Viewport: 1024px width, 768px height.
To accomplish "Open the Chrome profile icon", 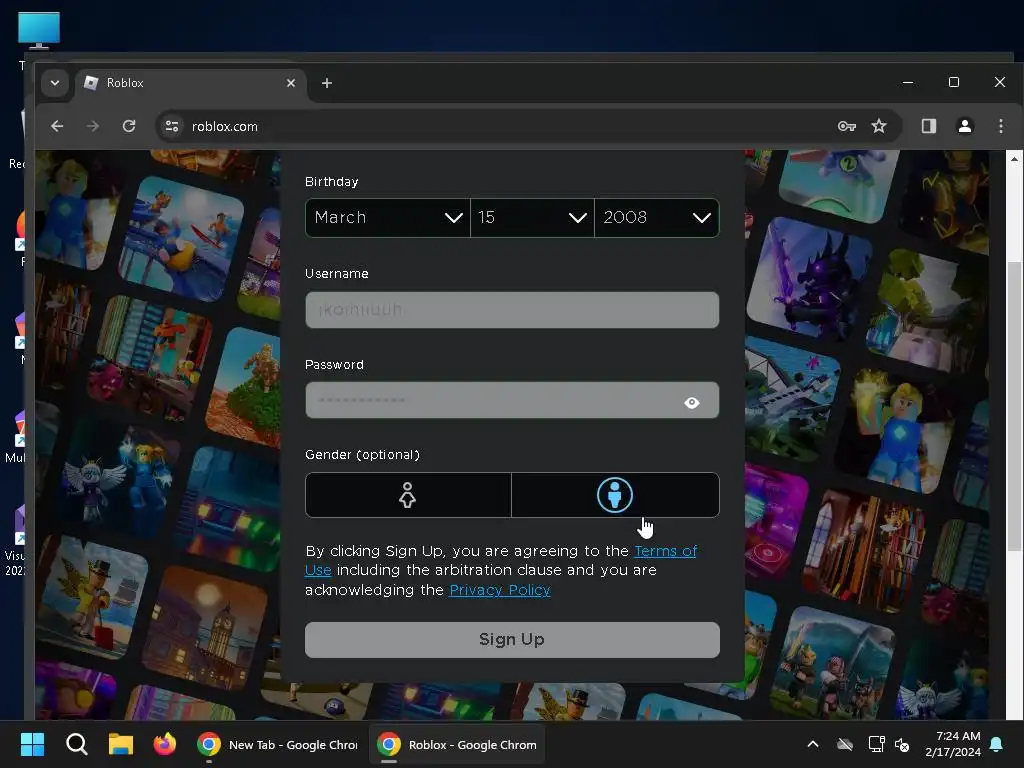I will tap(965, 126).
